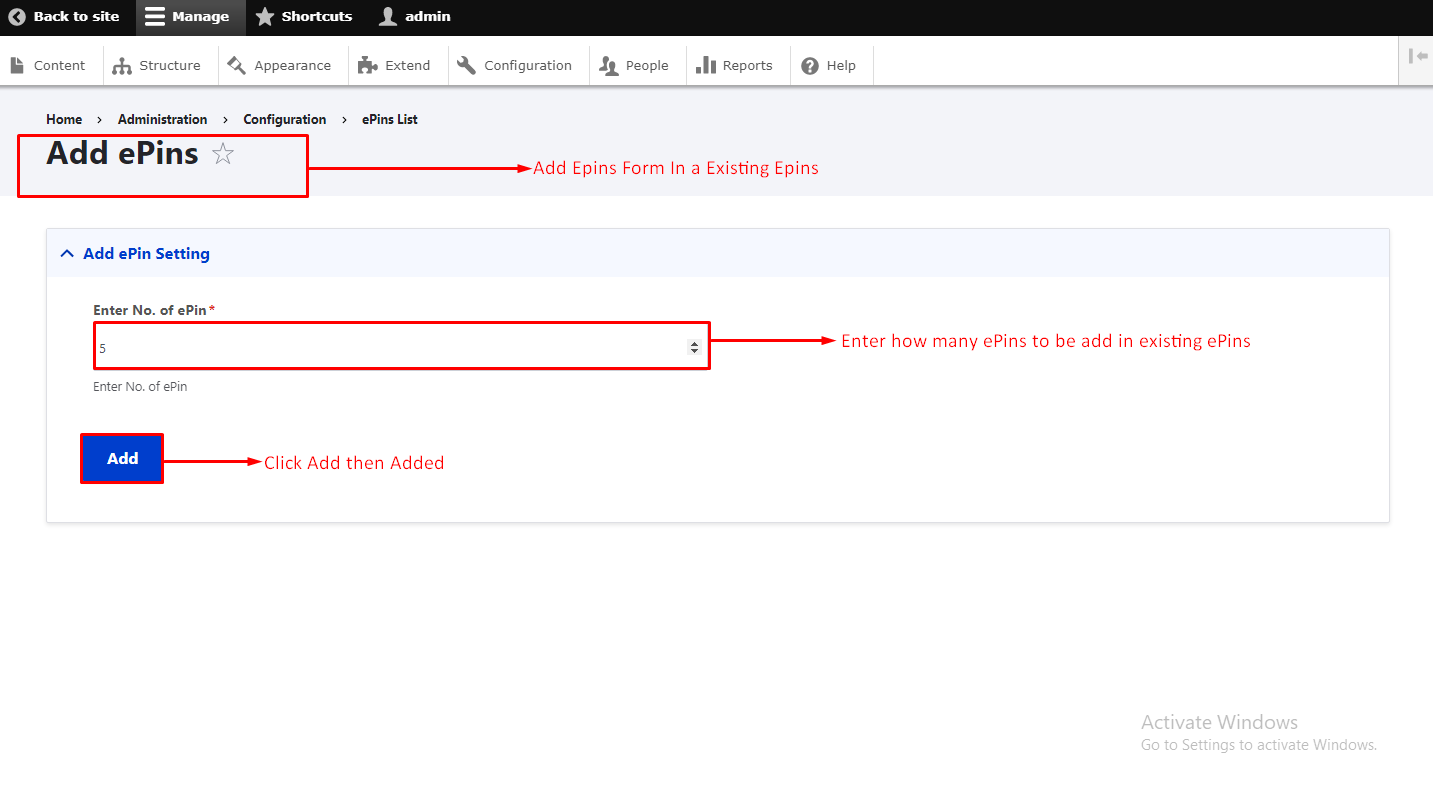Follow the ePins List breadcrumb link
This screenshot has width=1433, height=793.
[390, 119]
